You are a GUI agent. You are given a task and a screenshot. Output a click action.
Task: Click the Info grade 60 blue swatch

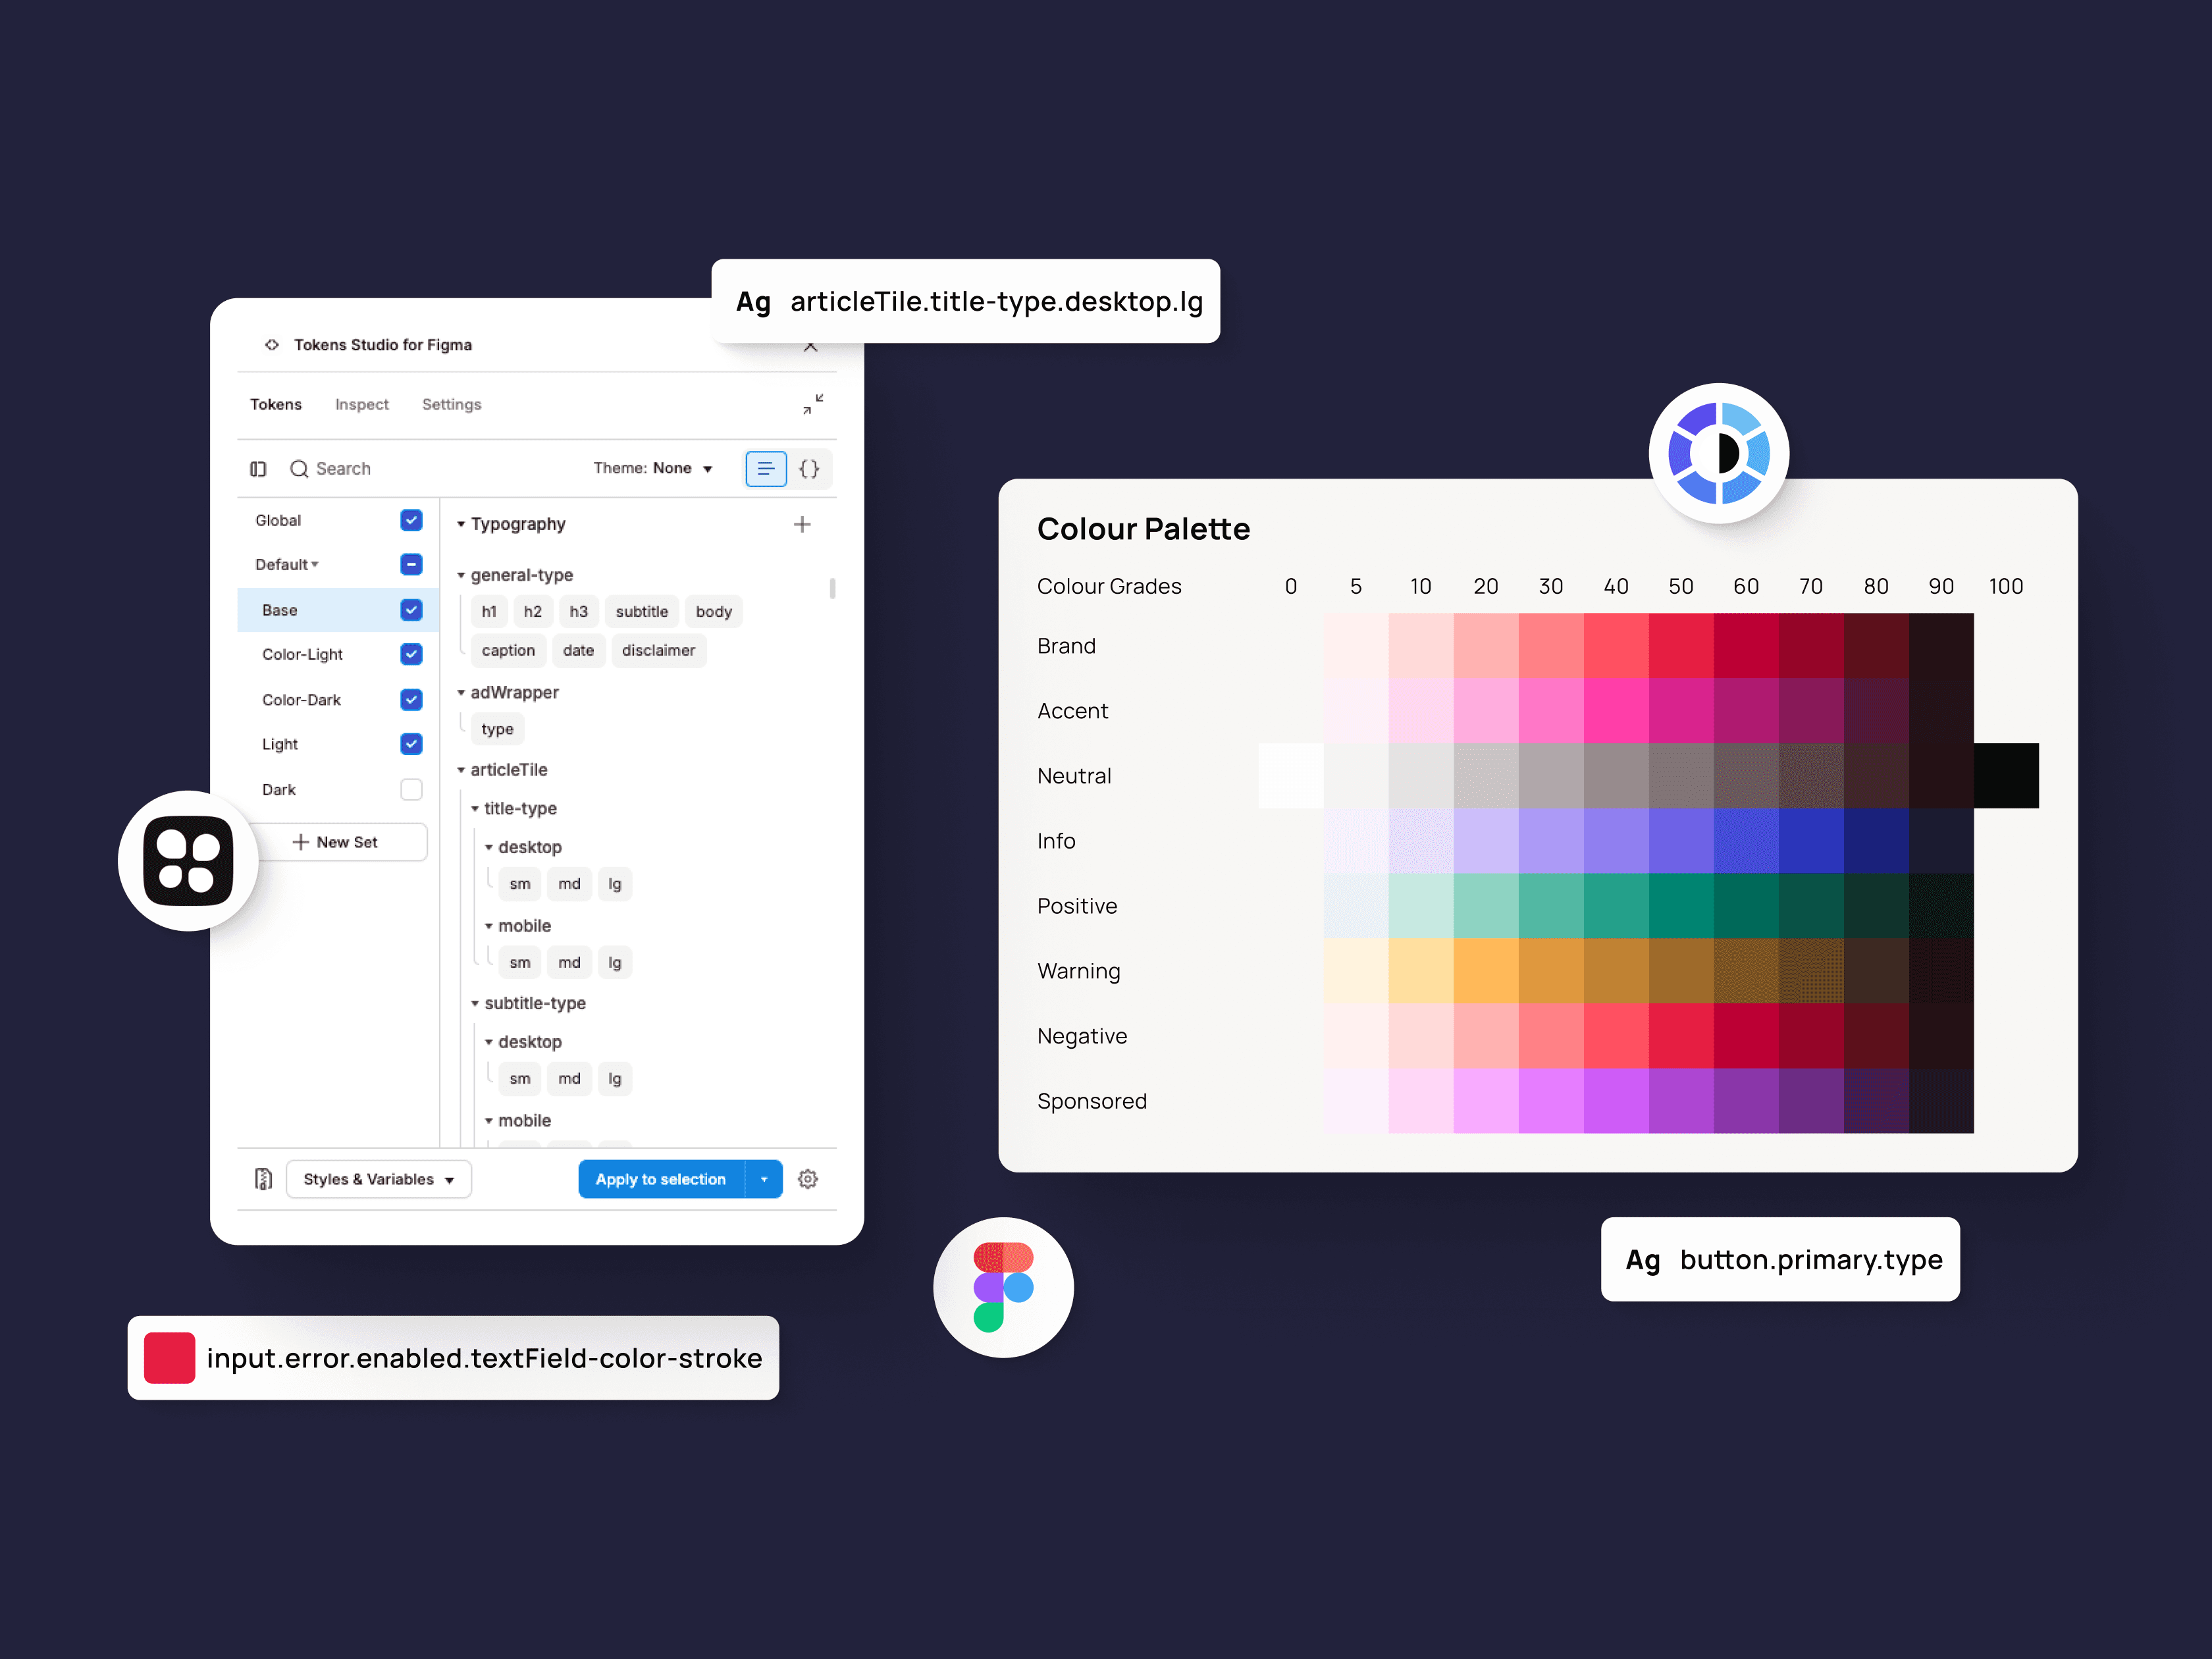tap(1746, 841)
